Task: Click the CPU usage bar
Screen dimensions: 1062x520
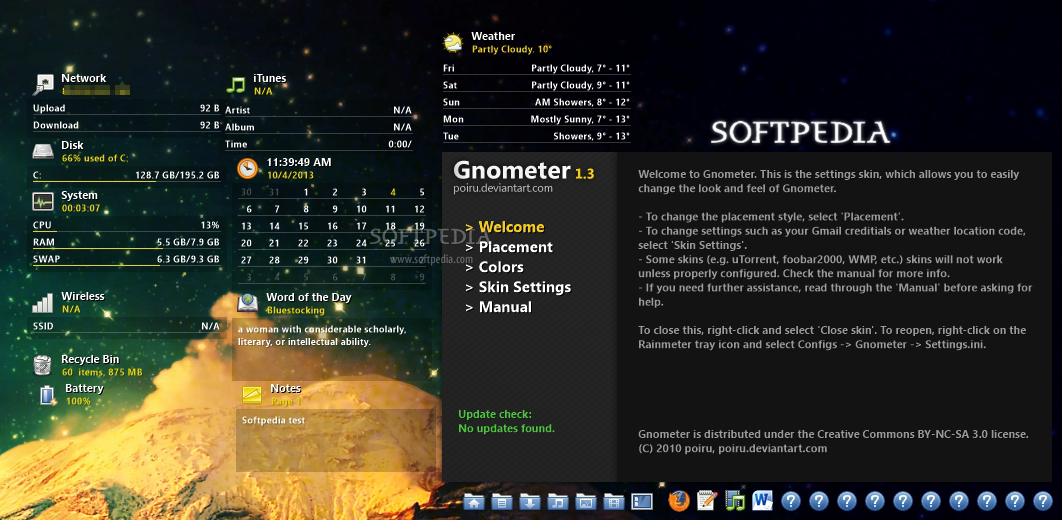Action: tap(126, 232)
